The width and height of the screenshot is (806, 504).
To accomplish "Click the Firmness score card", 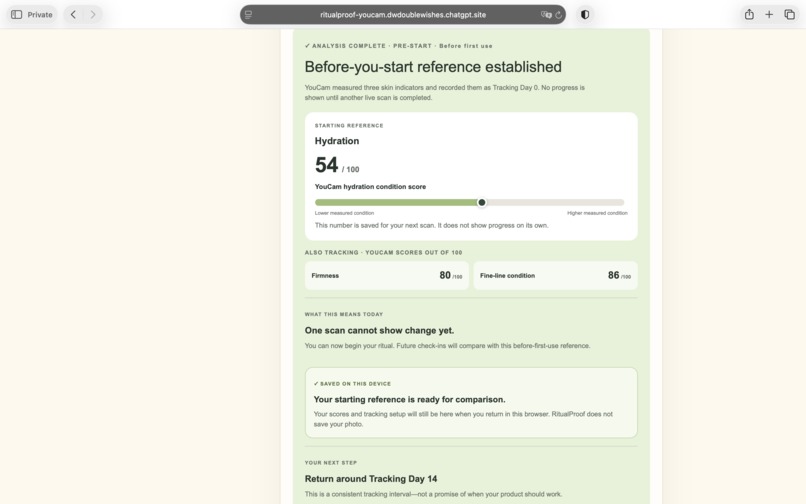I will tap(387, 276).
